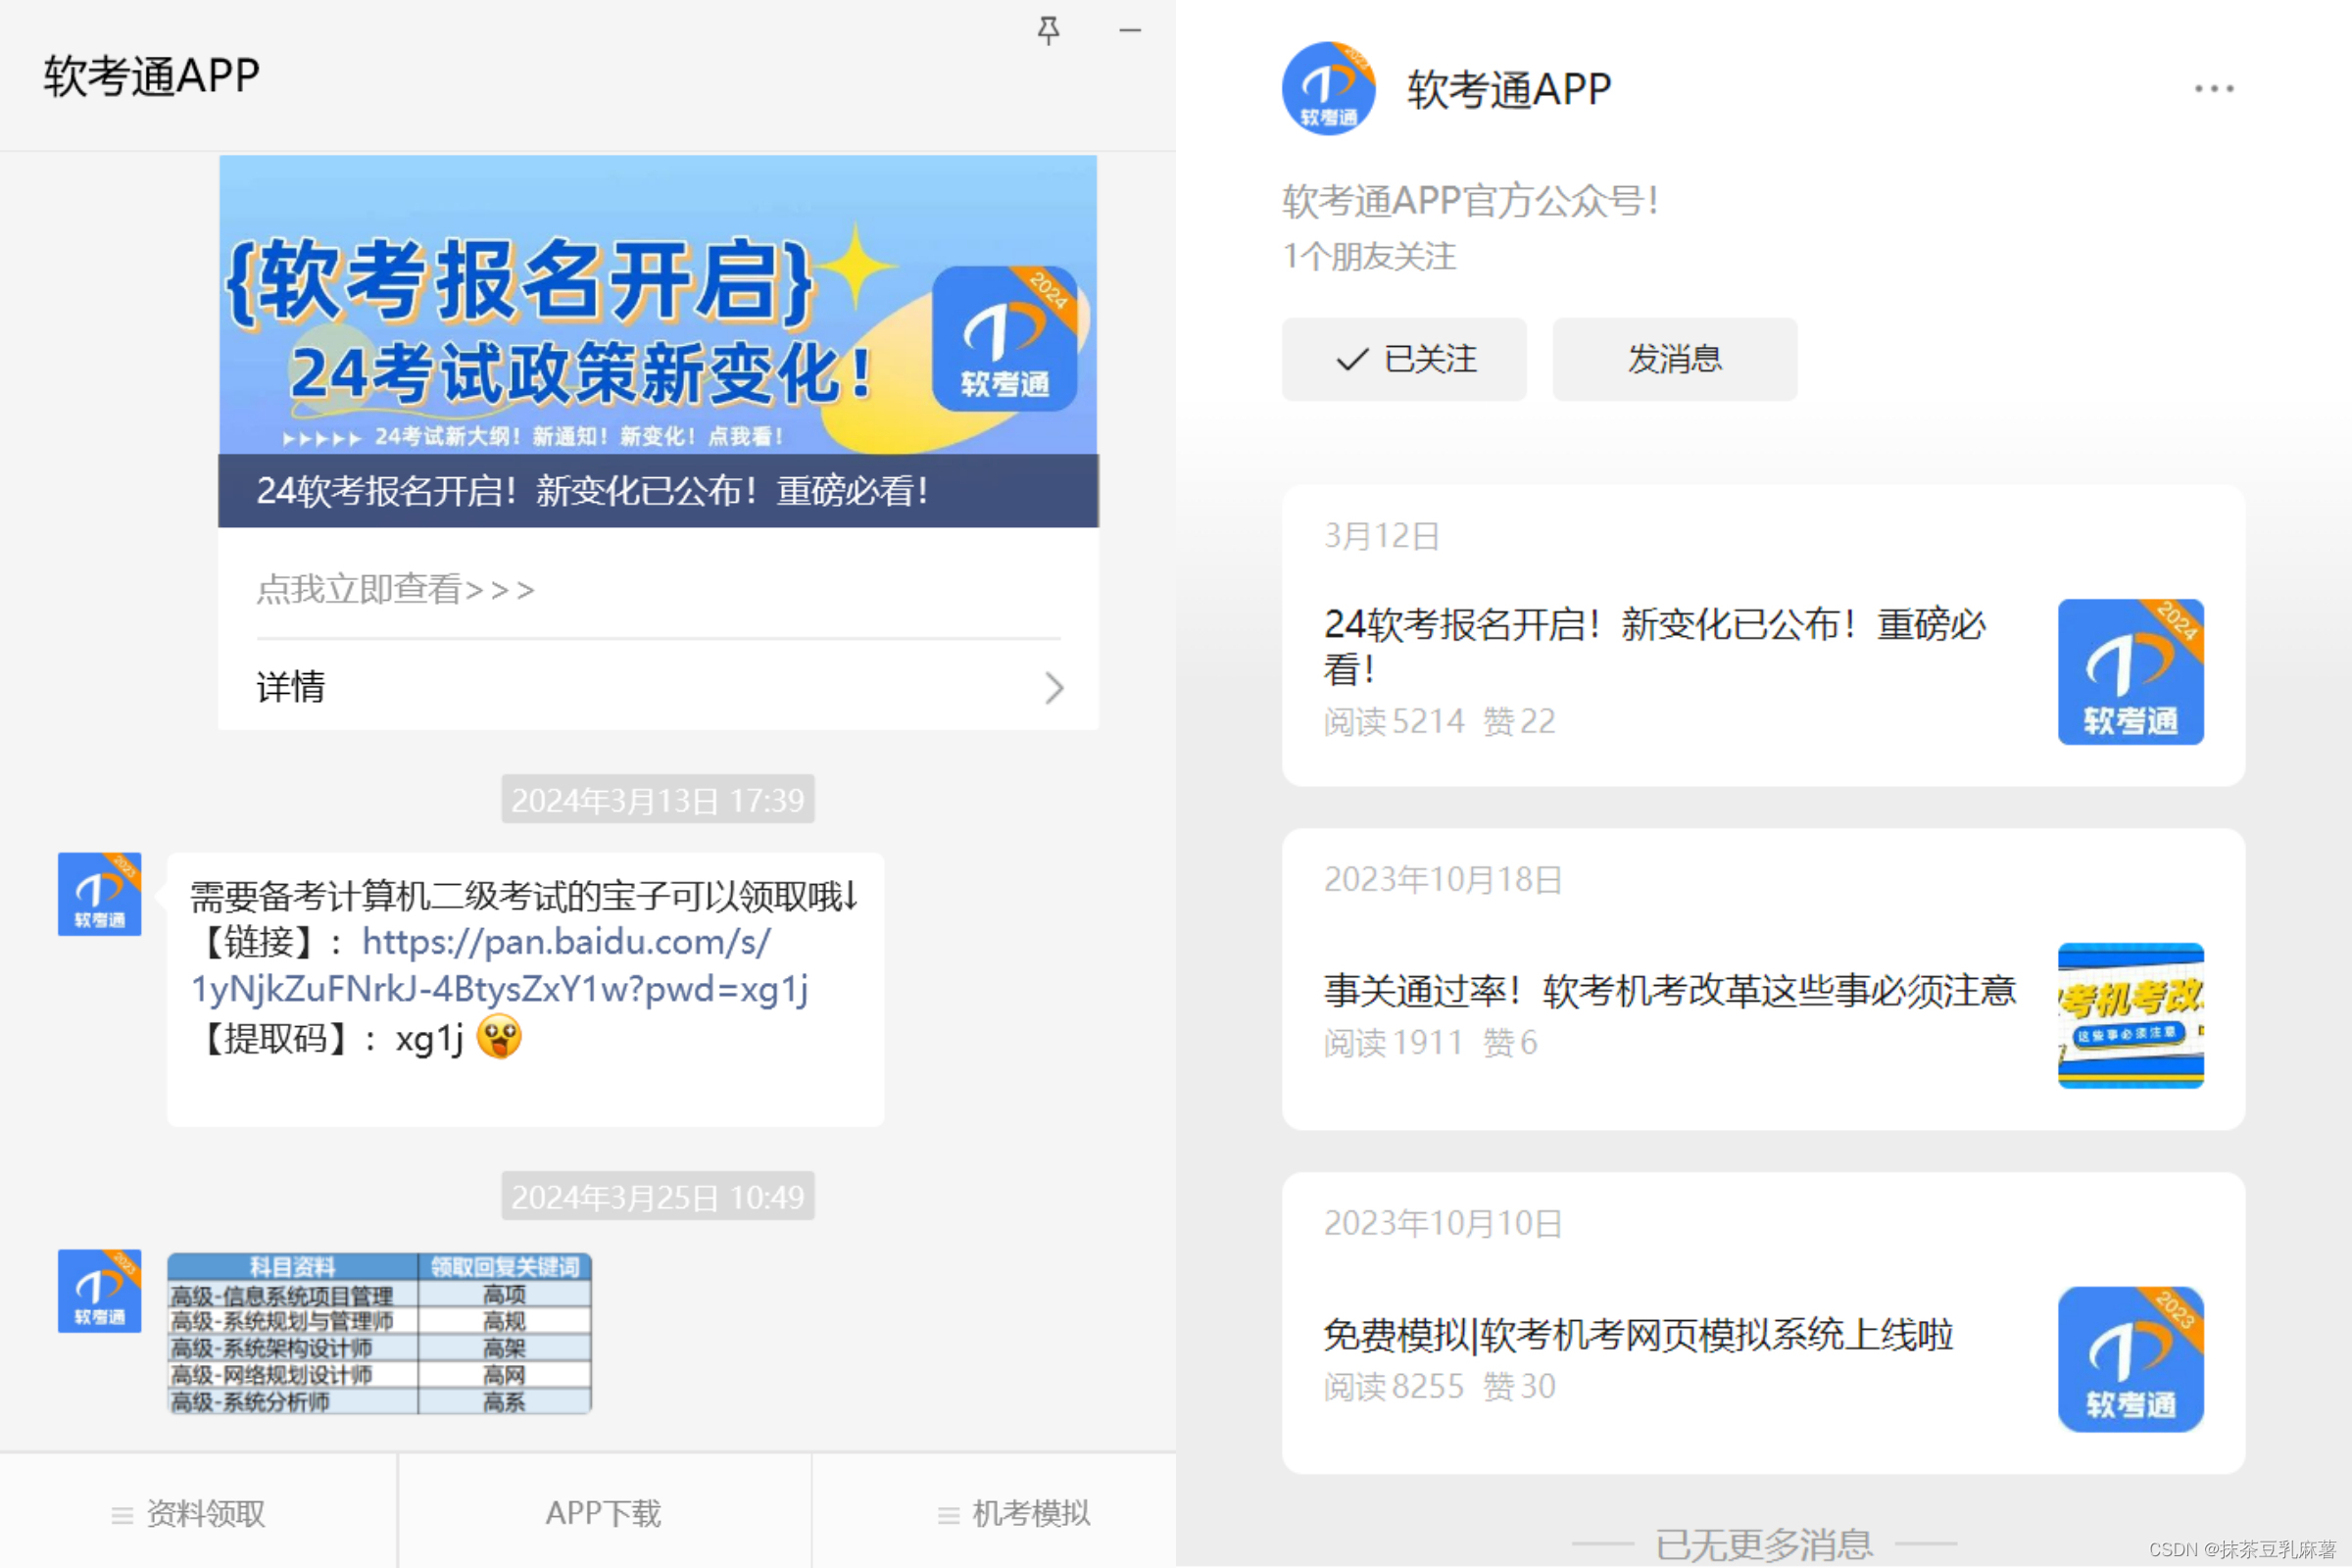
Task: Click 点我立即查看>>> text
Action: [x=396, y=589]
